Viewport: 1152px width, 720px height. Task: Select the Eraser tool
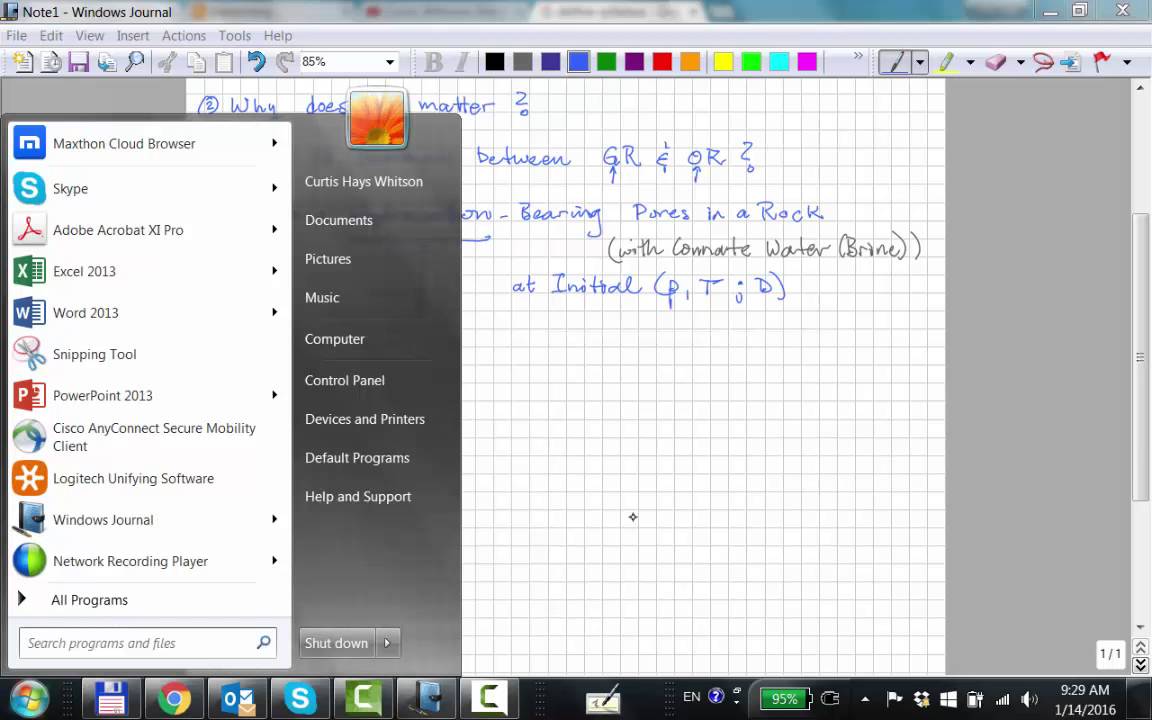996,62
